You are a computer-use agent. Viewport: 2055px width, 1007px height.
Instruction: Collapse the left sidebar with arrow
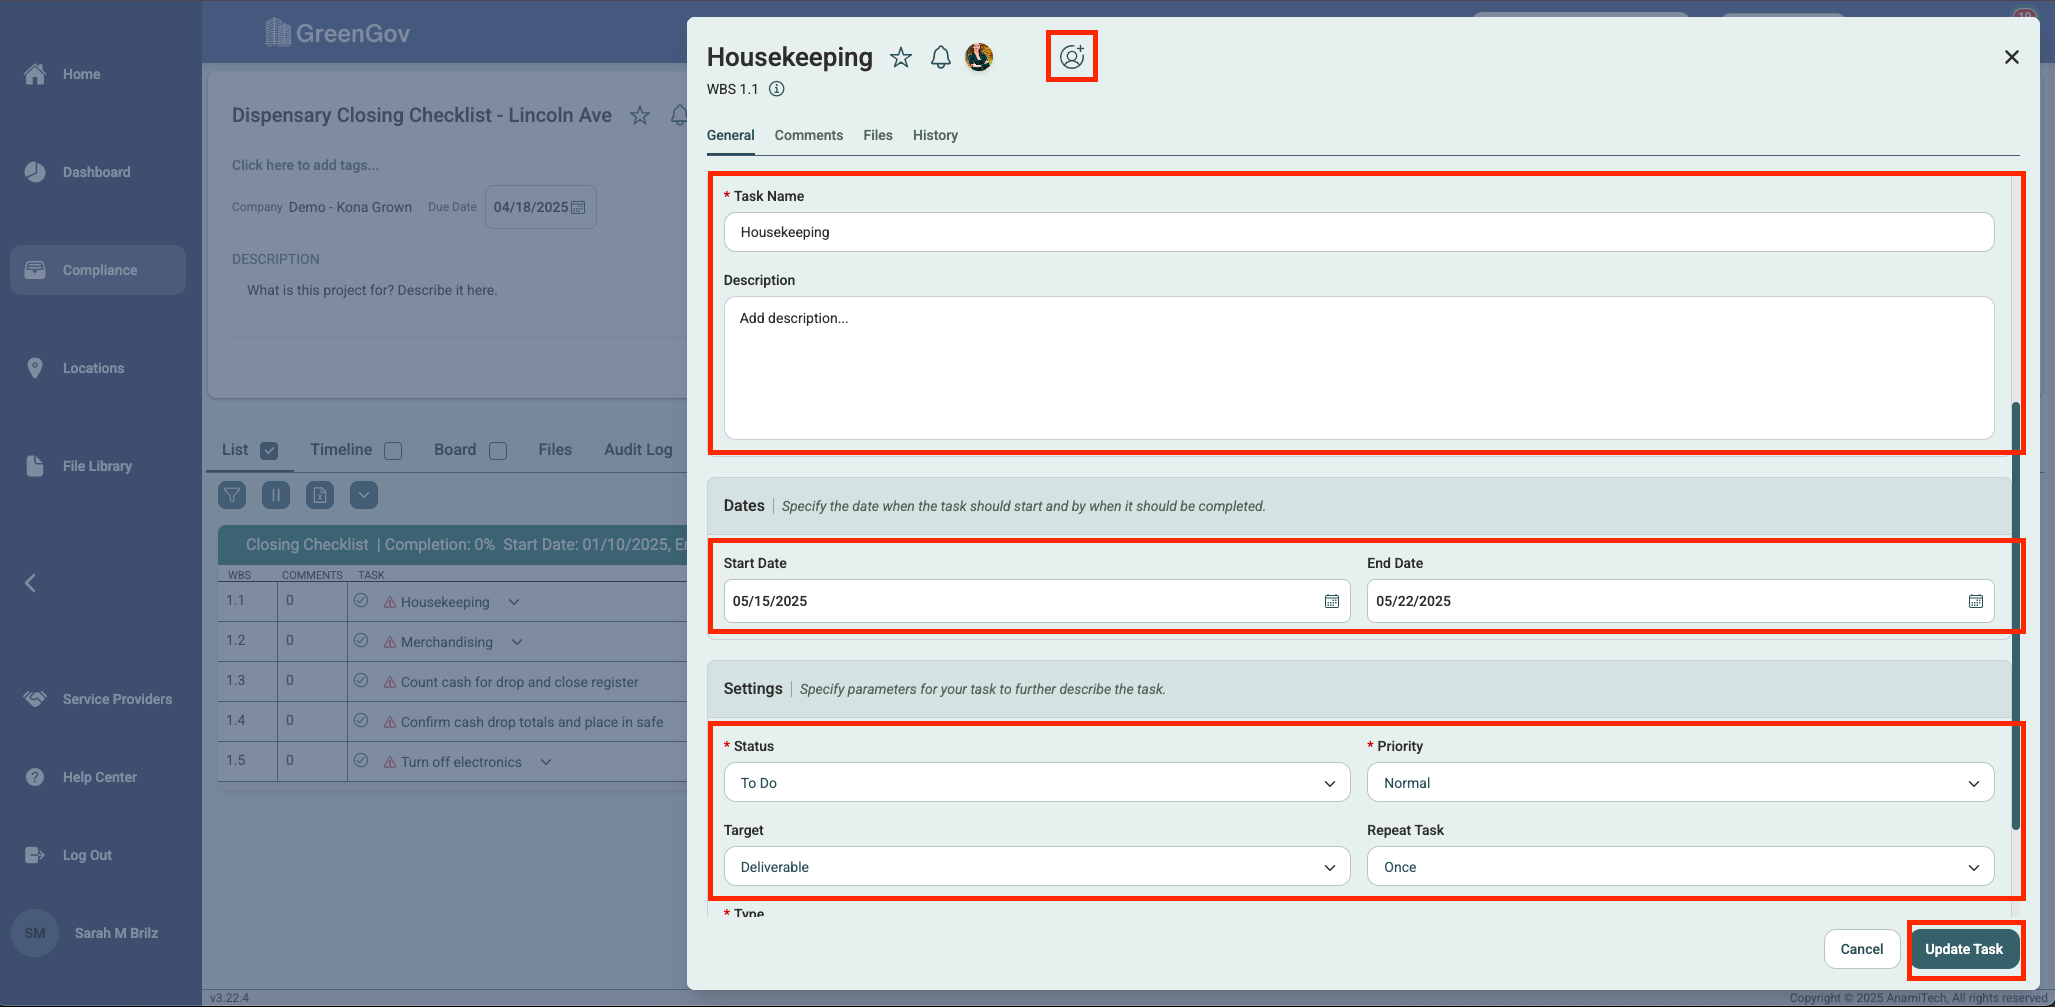pos(30,583)
